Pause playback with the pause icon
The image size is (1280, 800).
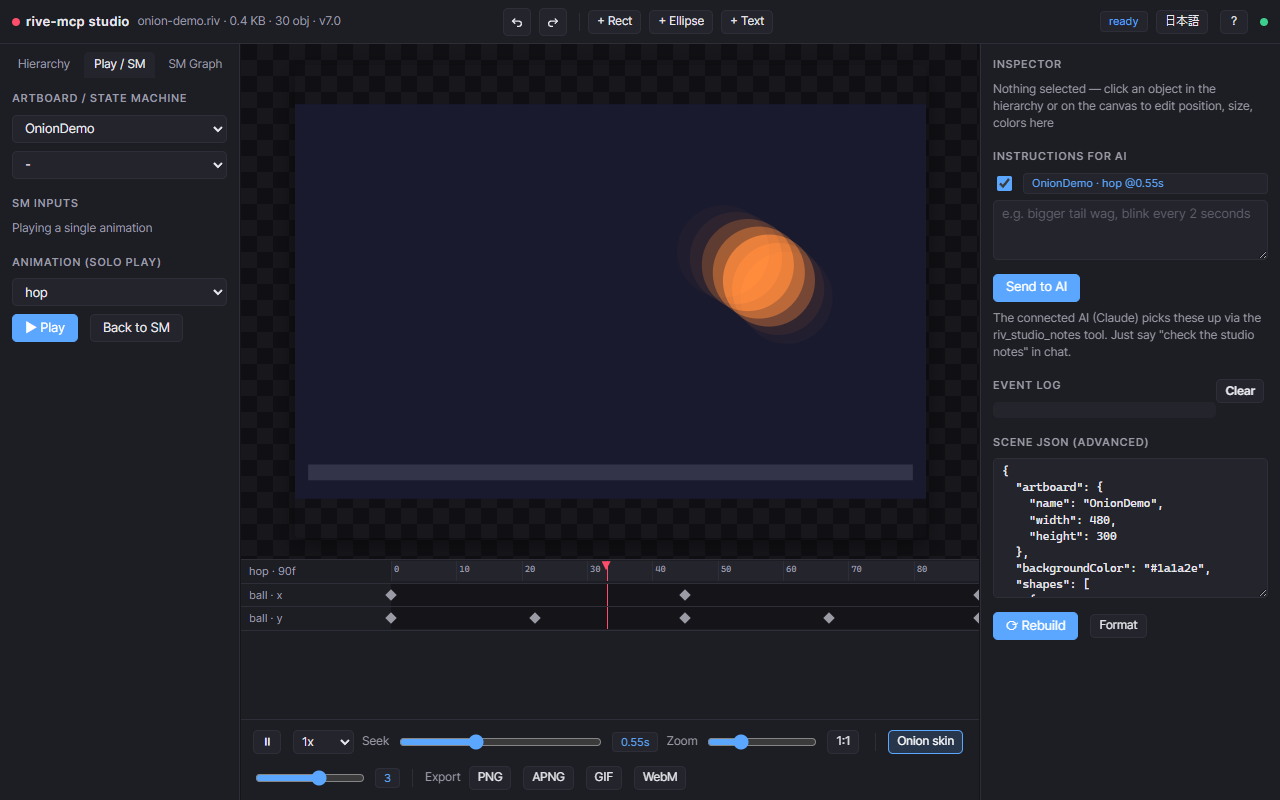pos(266,741)
